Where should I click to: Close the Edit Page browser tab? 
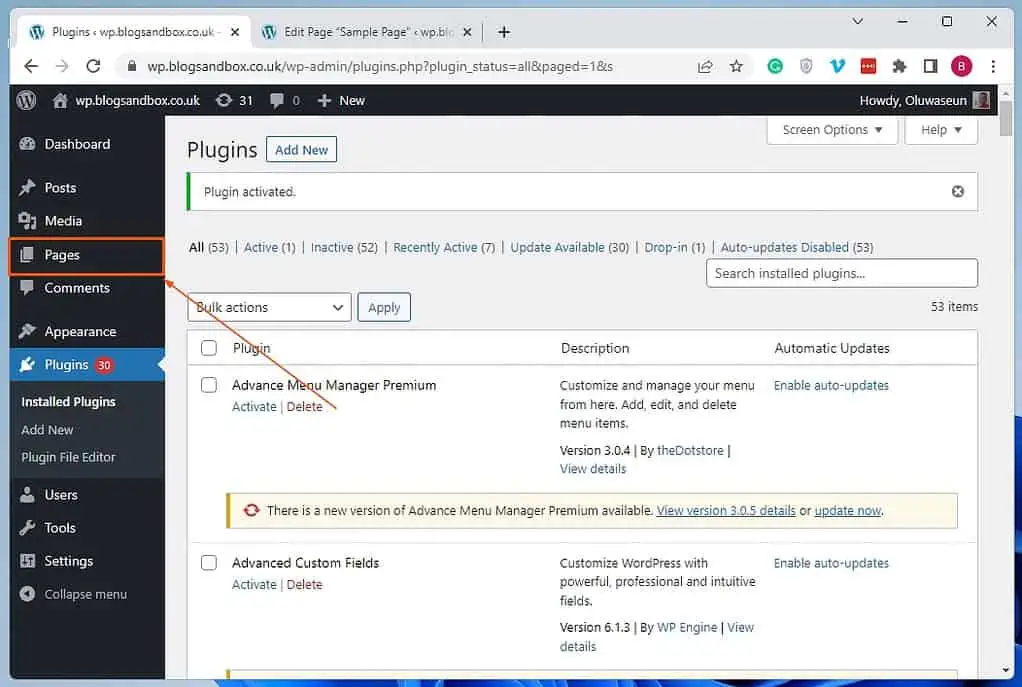467,32
